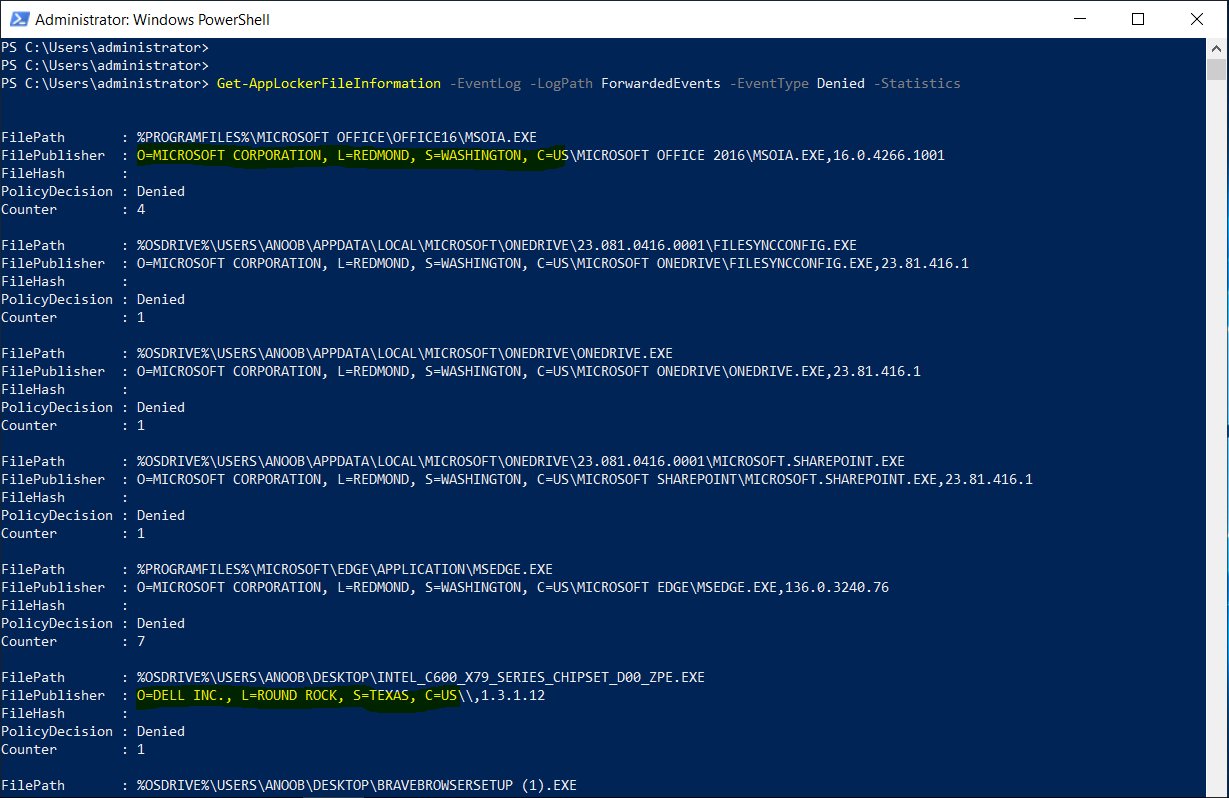This screenshot has height=798, width=1229.
Task: Maximize the PowerShell window
Action: point(1138,19)
